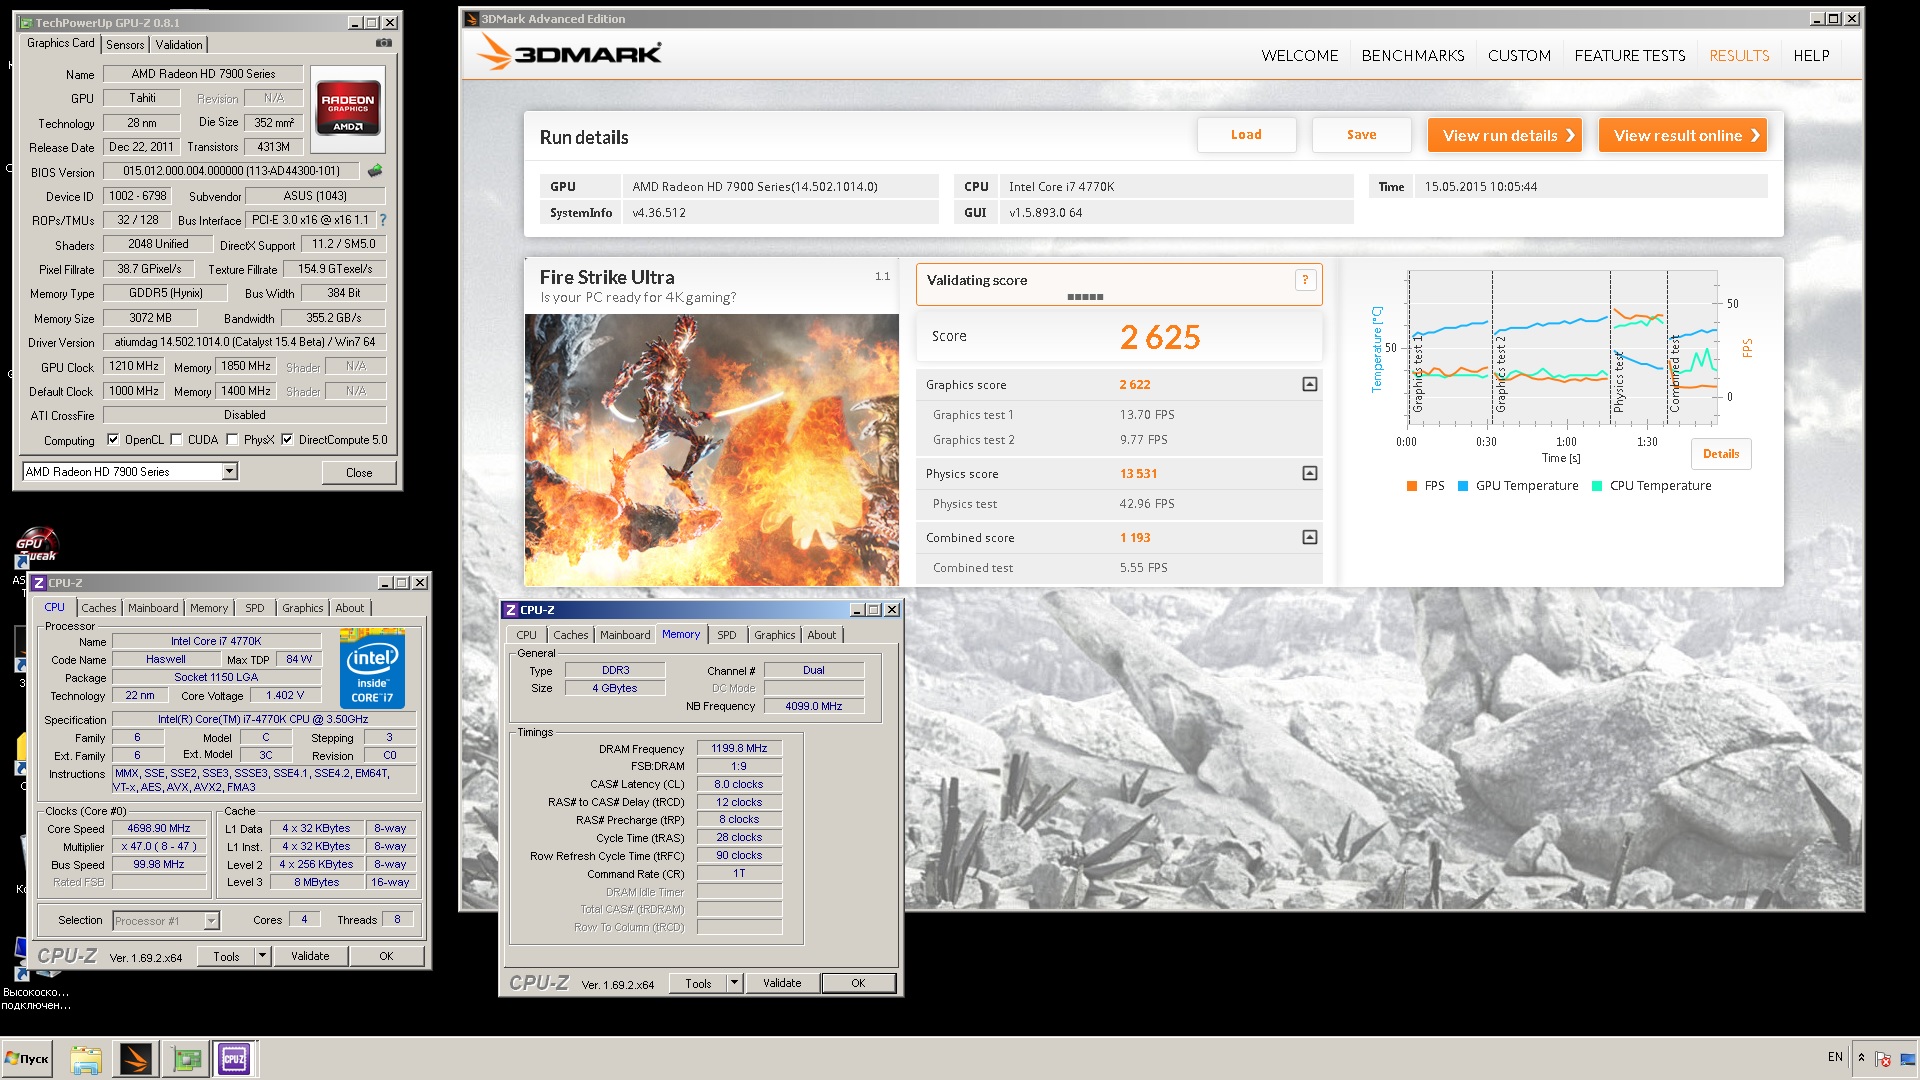Click the GPU-Z title bar icon
Screen dimensions: 1920x1080
click(26, 22)
